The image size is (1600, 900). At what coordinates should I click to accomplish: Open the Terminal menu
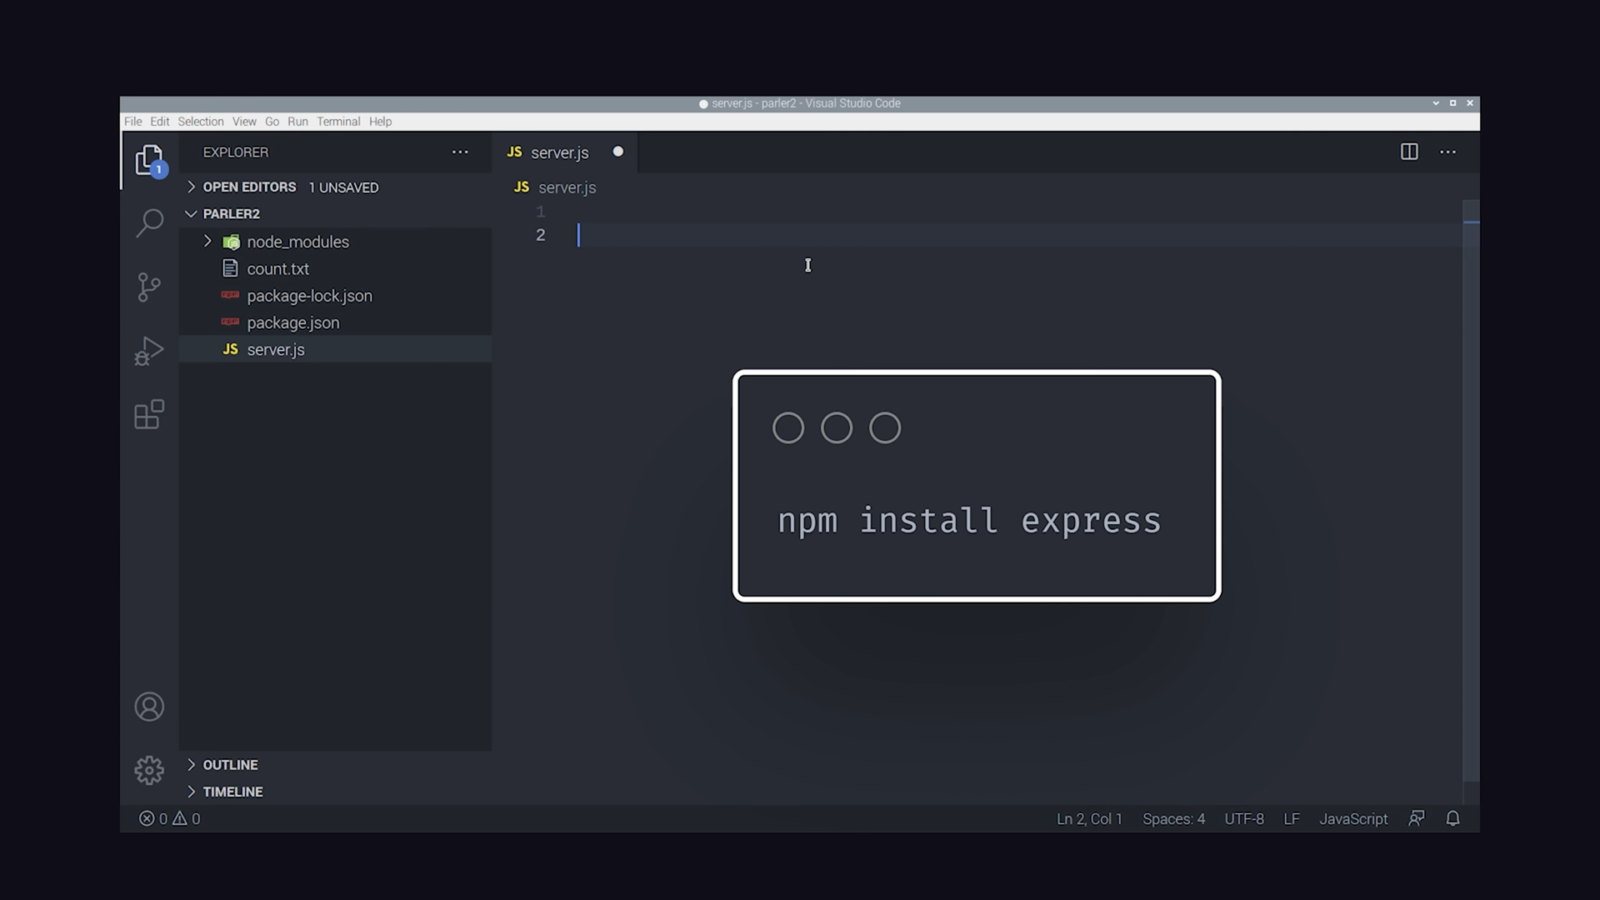[x=338, y=121]
